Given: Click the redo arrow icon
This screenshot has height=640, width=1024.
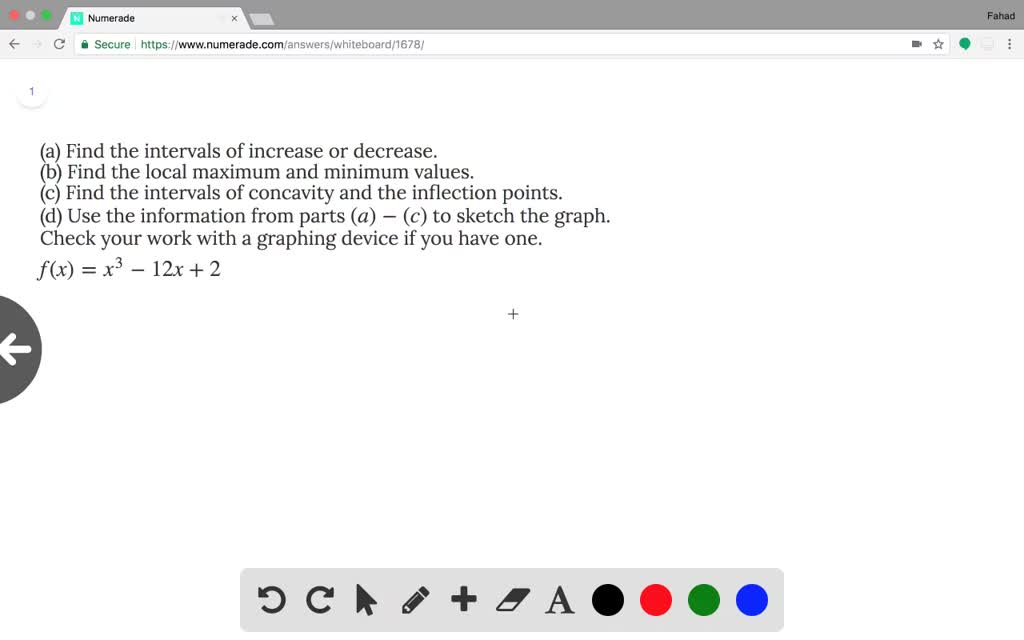Looking at the screenshot, I should [x=319, y=600].
